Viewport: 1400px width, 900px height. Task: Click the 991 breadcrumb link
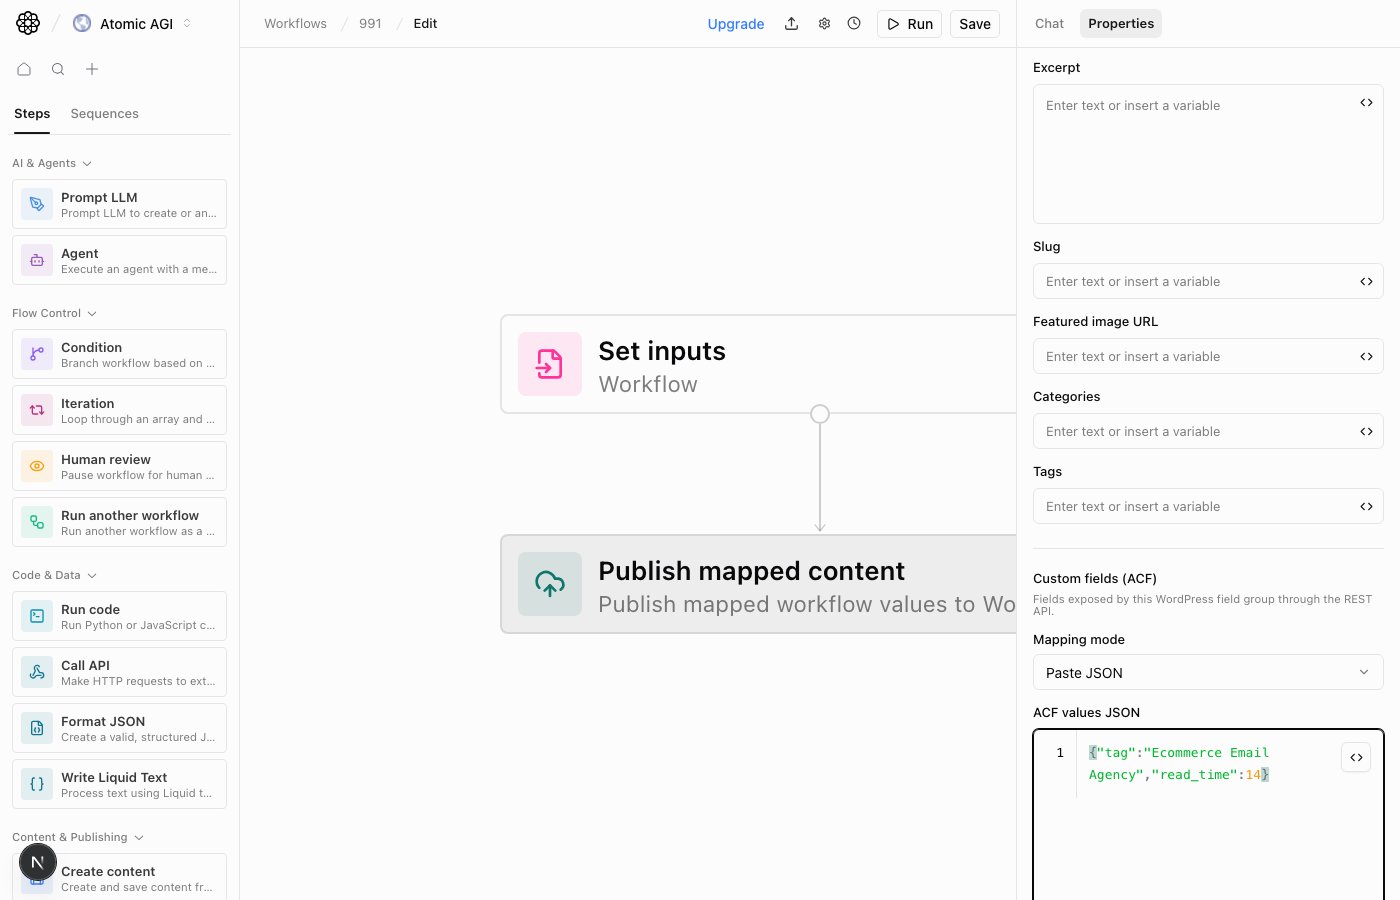click(370, 24)
